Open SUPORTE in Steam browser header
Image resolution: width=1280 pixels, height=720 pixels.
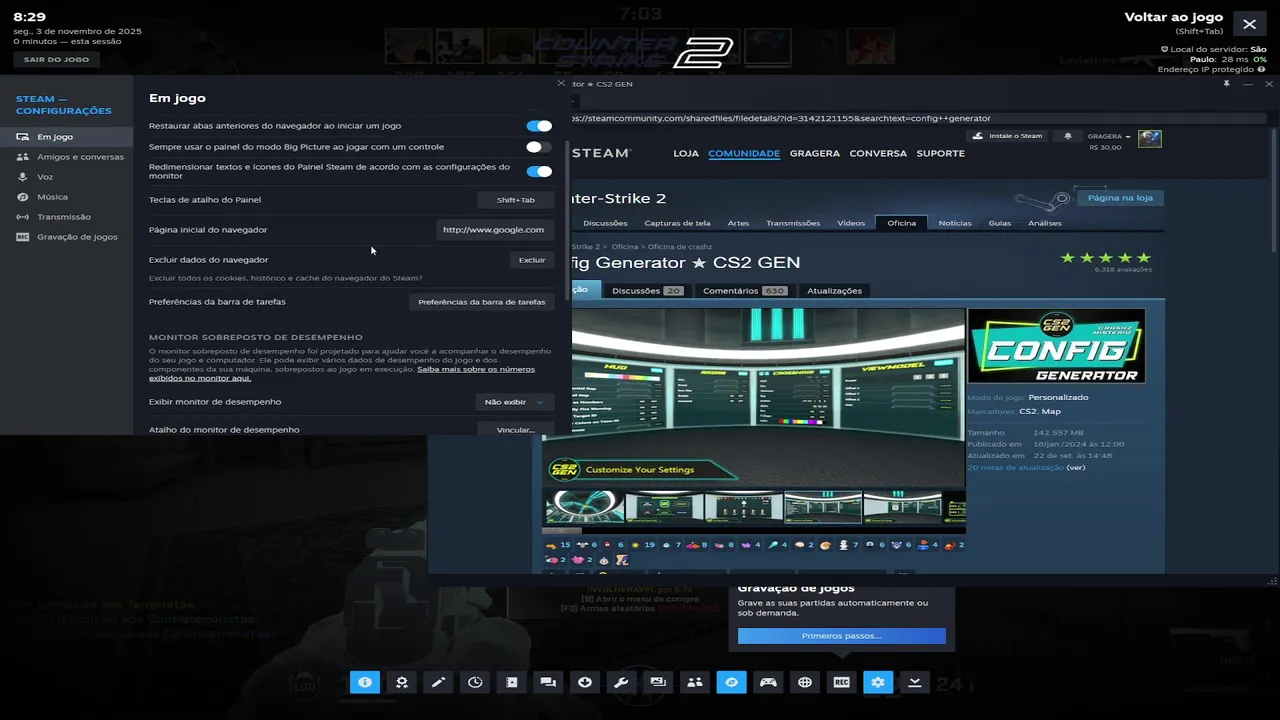point(940,153)
